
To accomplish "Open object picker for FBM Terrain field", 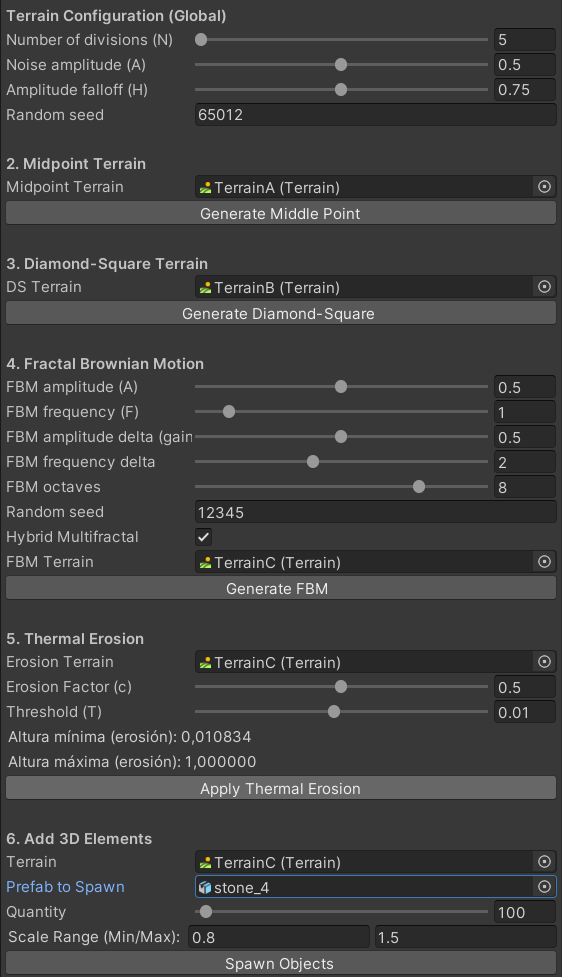I will (544, 562).
